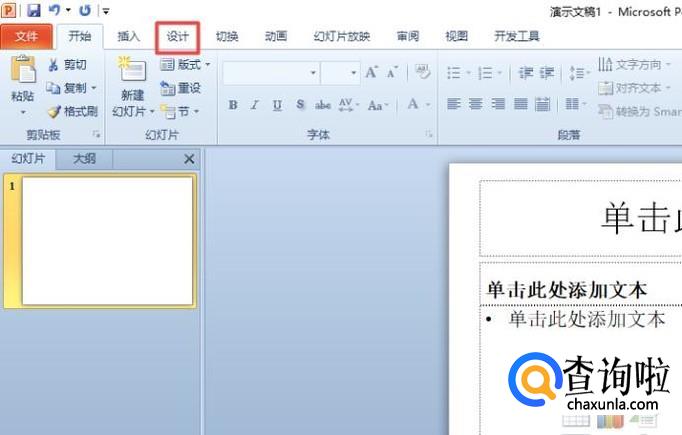Image resolution: width=682 pixels, height=435 pixels.
Task: Toggle Underline formatting
Action: 277,105
